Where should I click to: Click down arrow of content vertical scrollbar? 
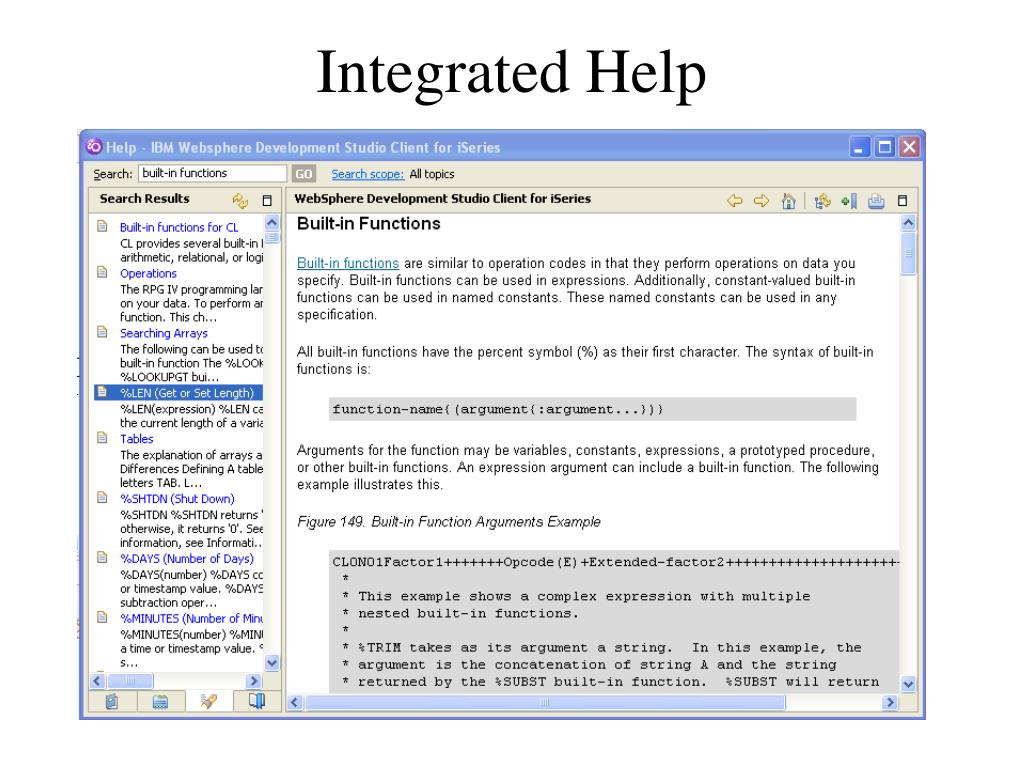(x=908, y=684)
